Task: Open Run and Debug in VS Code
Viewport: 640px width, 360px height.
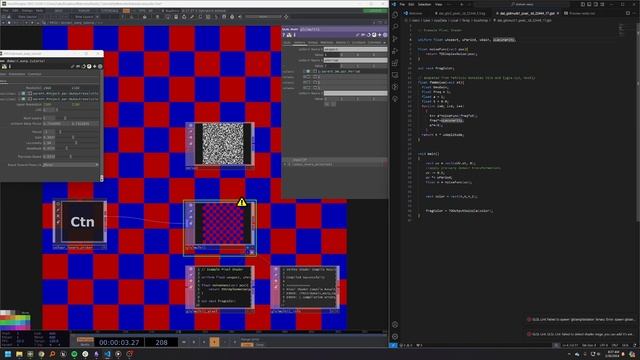Action: click(395, 51)
